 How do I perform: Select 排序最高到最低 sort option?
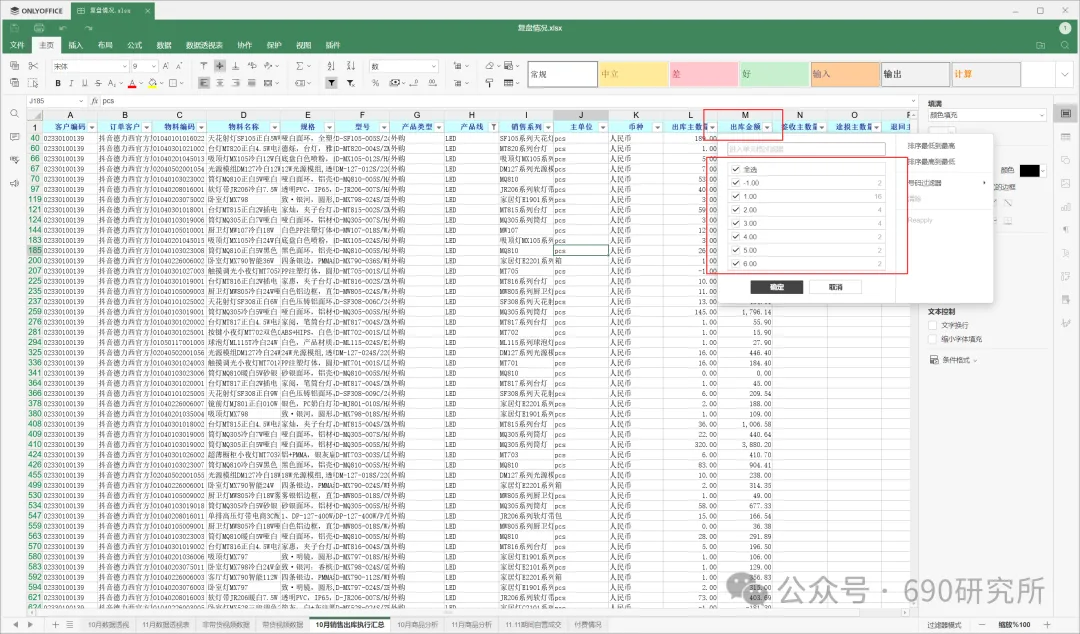point(931,162)
